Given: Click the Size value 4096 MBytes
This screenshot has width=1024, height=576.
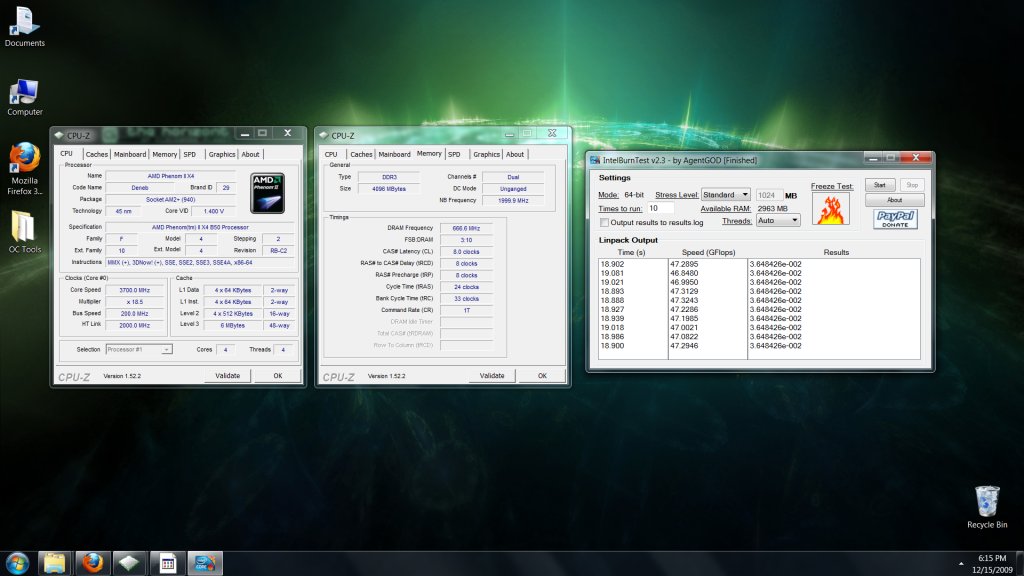Looking at the screenshot, I should click(x=389, y=189).
